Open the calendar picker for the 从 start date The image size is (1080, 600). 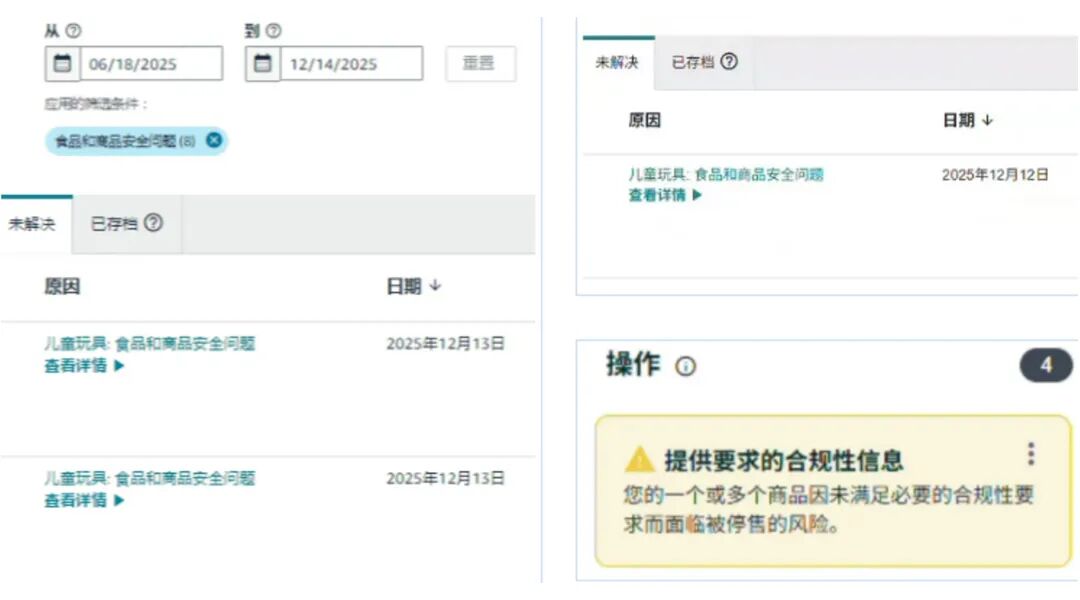(62, 63)
